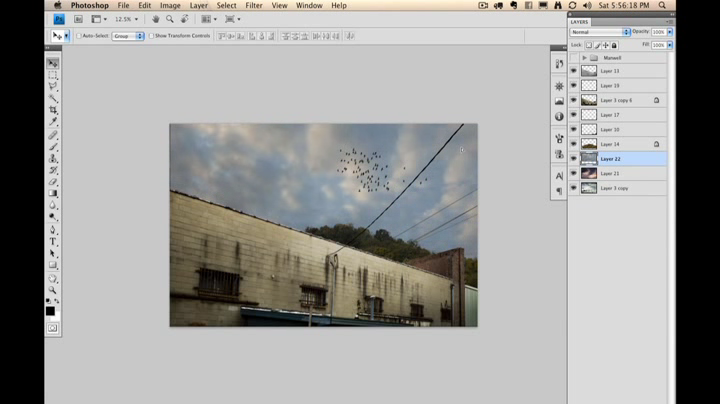Viewport: 720px width, 404px height.
Task: Click the Layers panel tab
Action: click(x=579, y=22)
